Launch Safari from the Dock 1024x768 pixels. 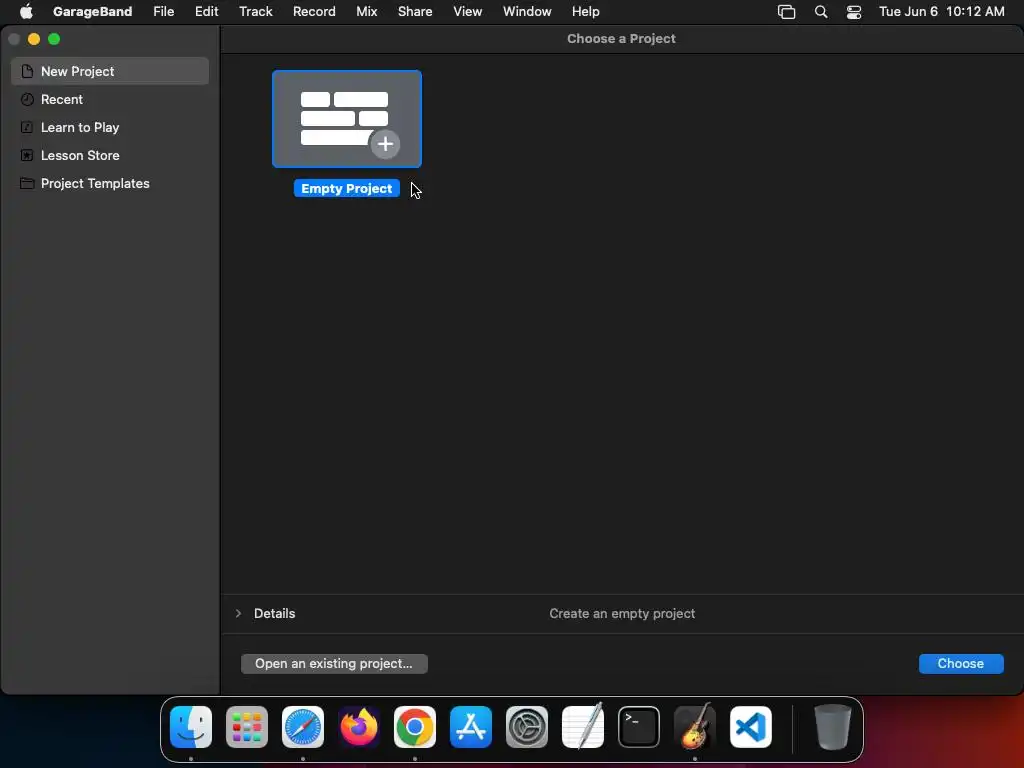(x=303, y=727)
